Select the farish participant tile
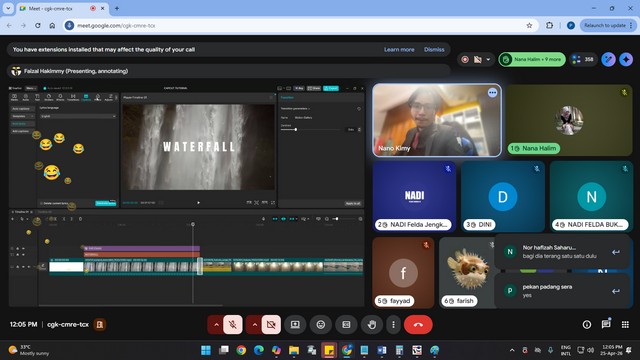This screenshot has height=360, width=640. [x=467, y=273]
